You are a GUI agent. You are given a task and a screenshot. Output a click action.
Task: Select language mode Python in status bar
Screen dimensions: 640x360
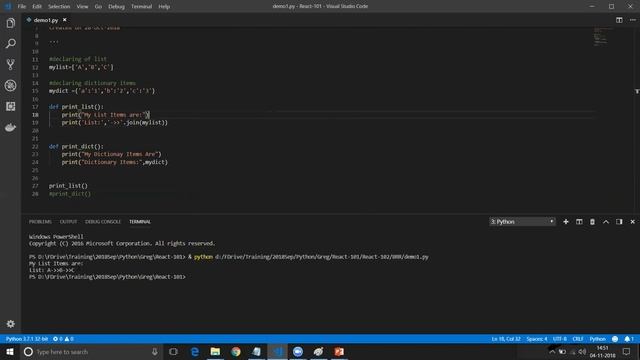[597, 339]
